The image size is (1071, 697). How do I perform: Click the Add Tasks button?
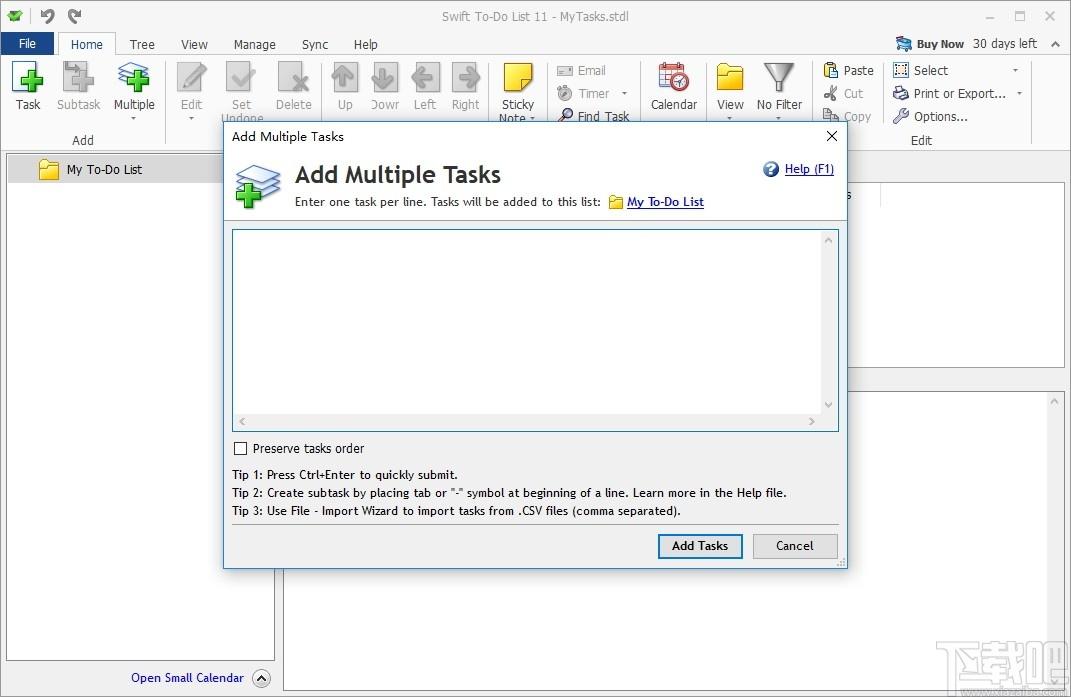[x=700, y=546]
